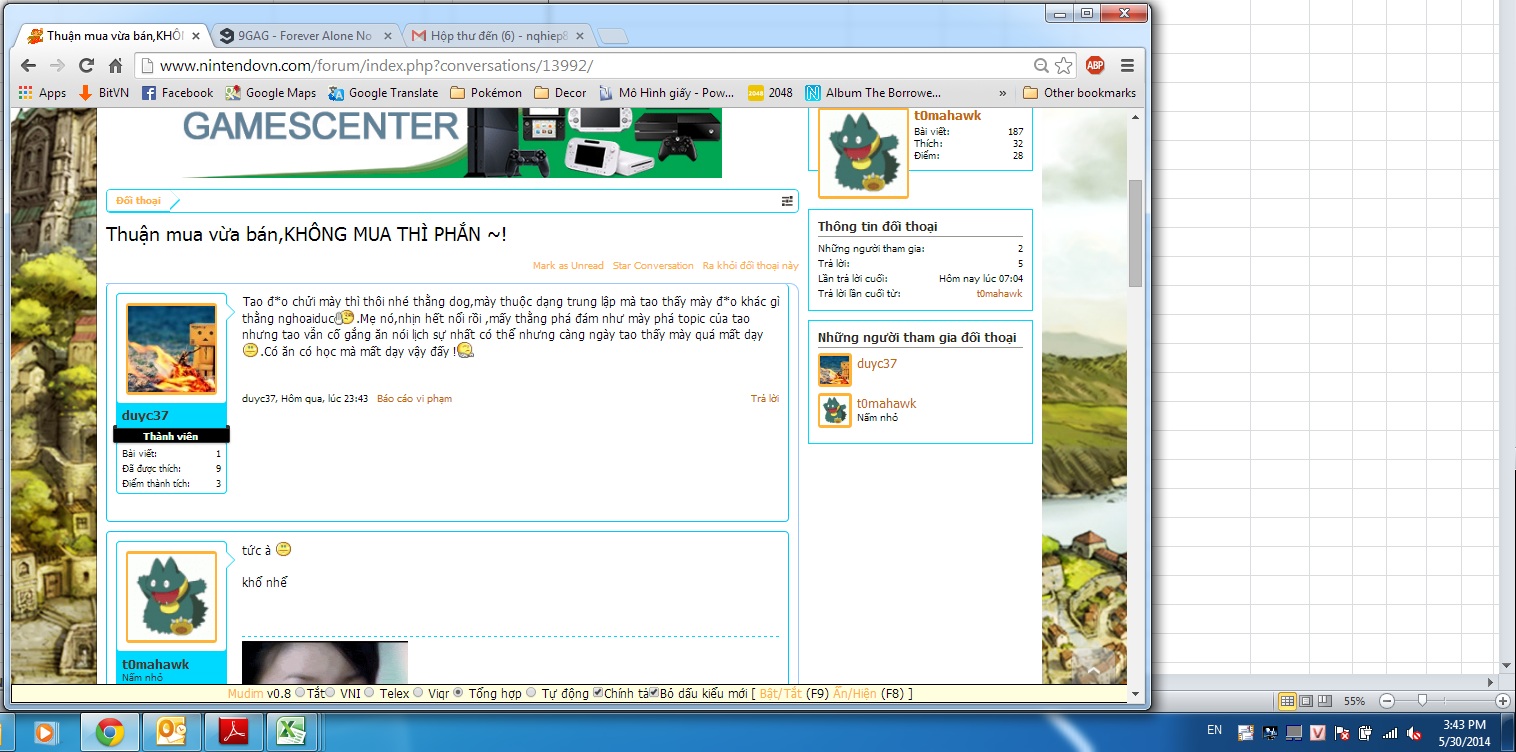1516x752 pixels.
Task: Click the muted volume icon in system tray
Action: point(1413,733)
